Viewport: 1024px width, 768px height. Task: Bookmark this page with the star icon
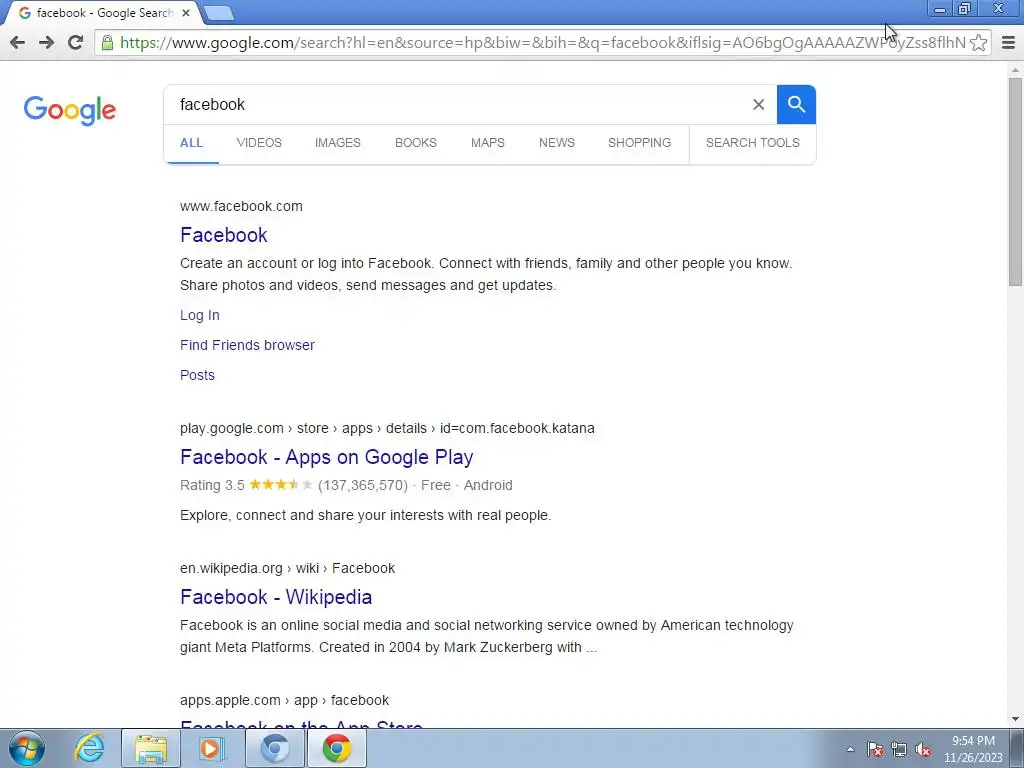[x=978, y=43]
